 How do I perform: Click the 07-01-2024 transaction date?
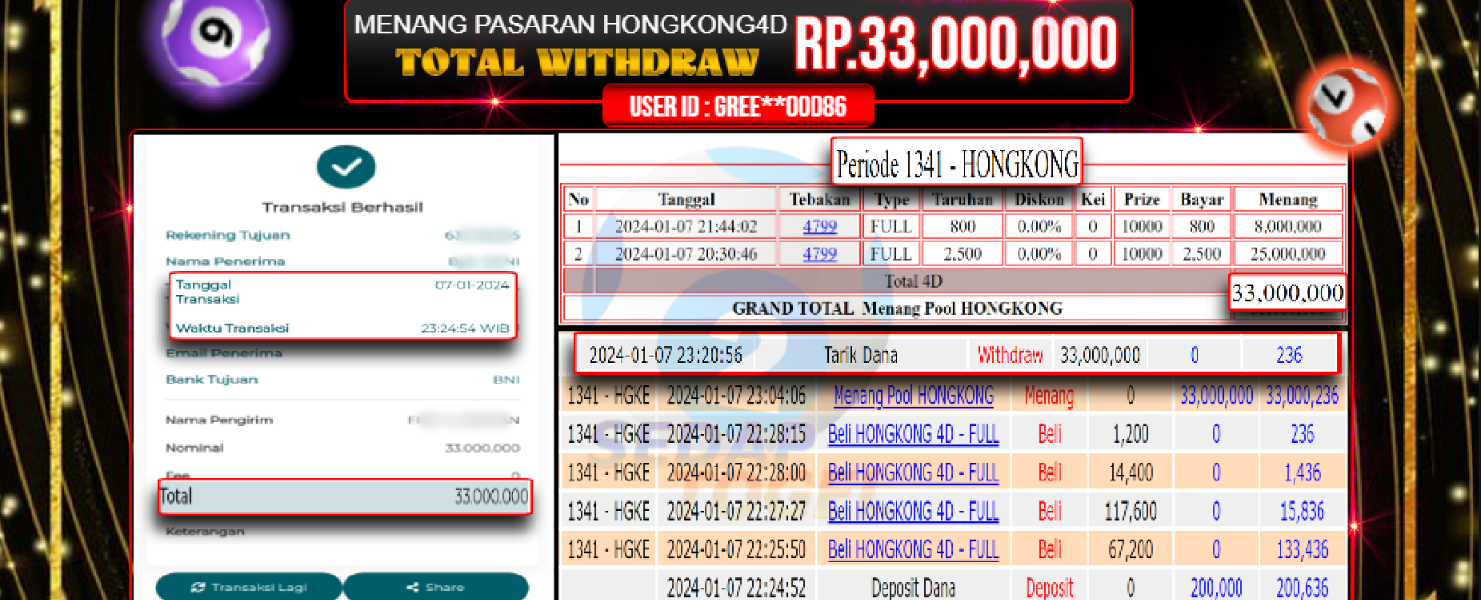click(471, 285)
